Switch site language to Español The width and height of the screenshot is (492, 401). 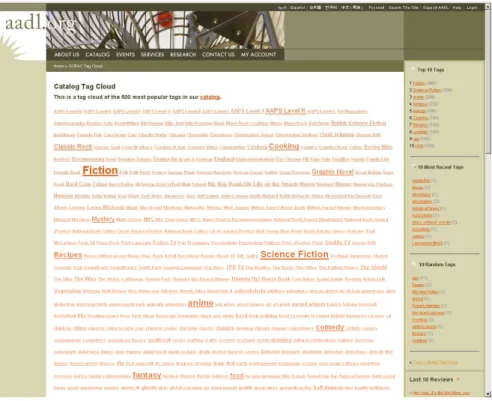click(297, 7)
